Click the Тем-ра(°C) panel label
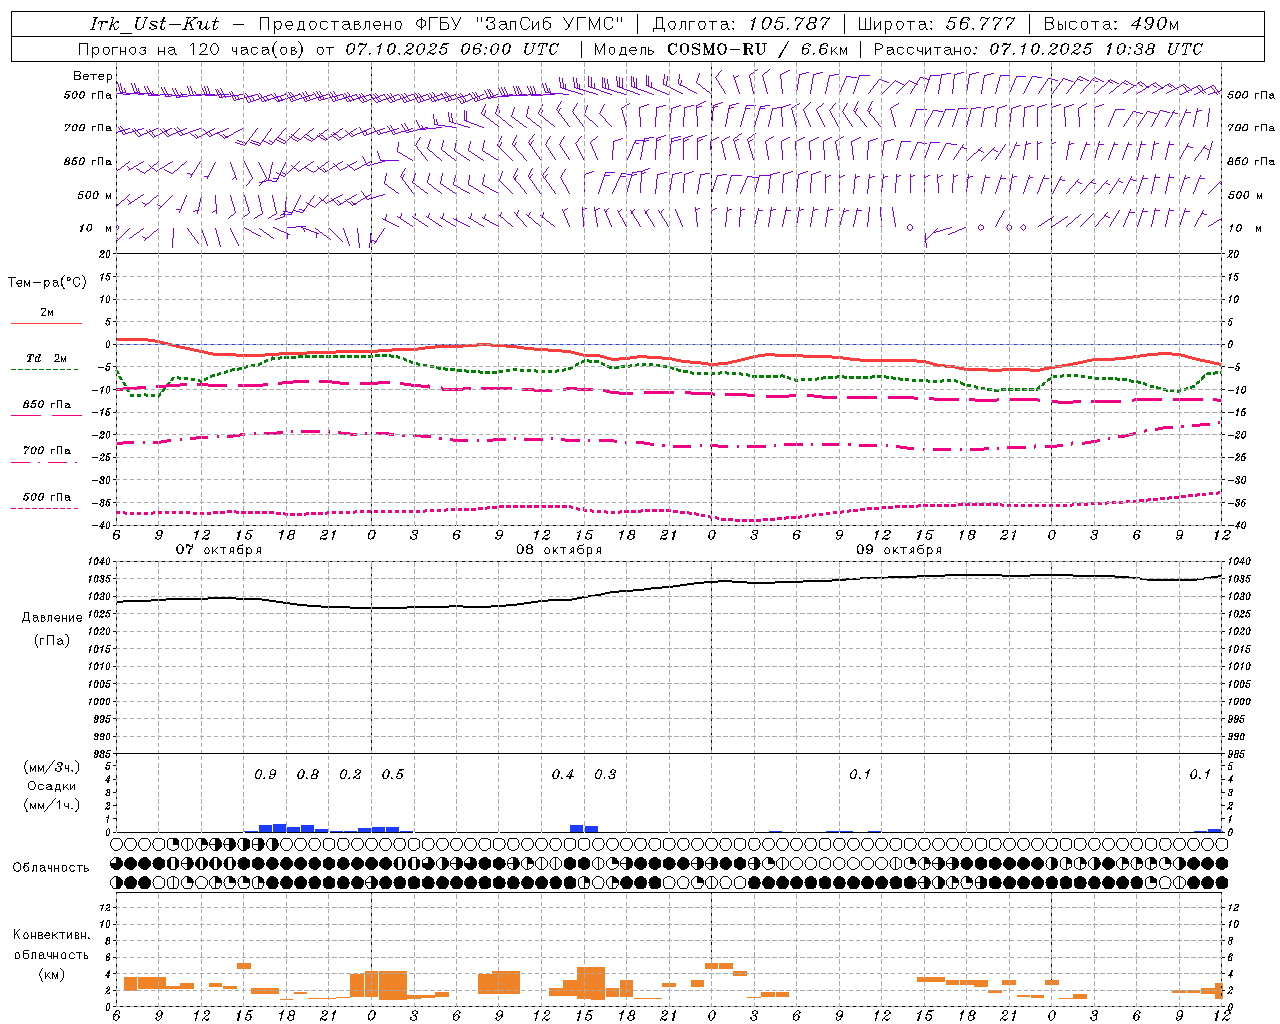Viewport: 1280px width, 1024px height. [47, 282]
